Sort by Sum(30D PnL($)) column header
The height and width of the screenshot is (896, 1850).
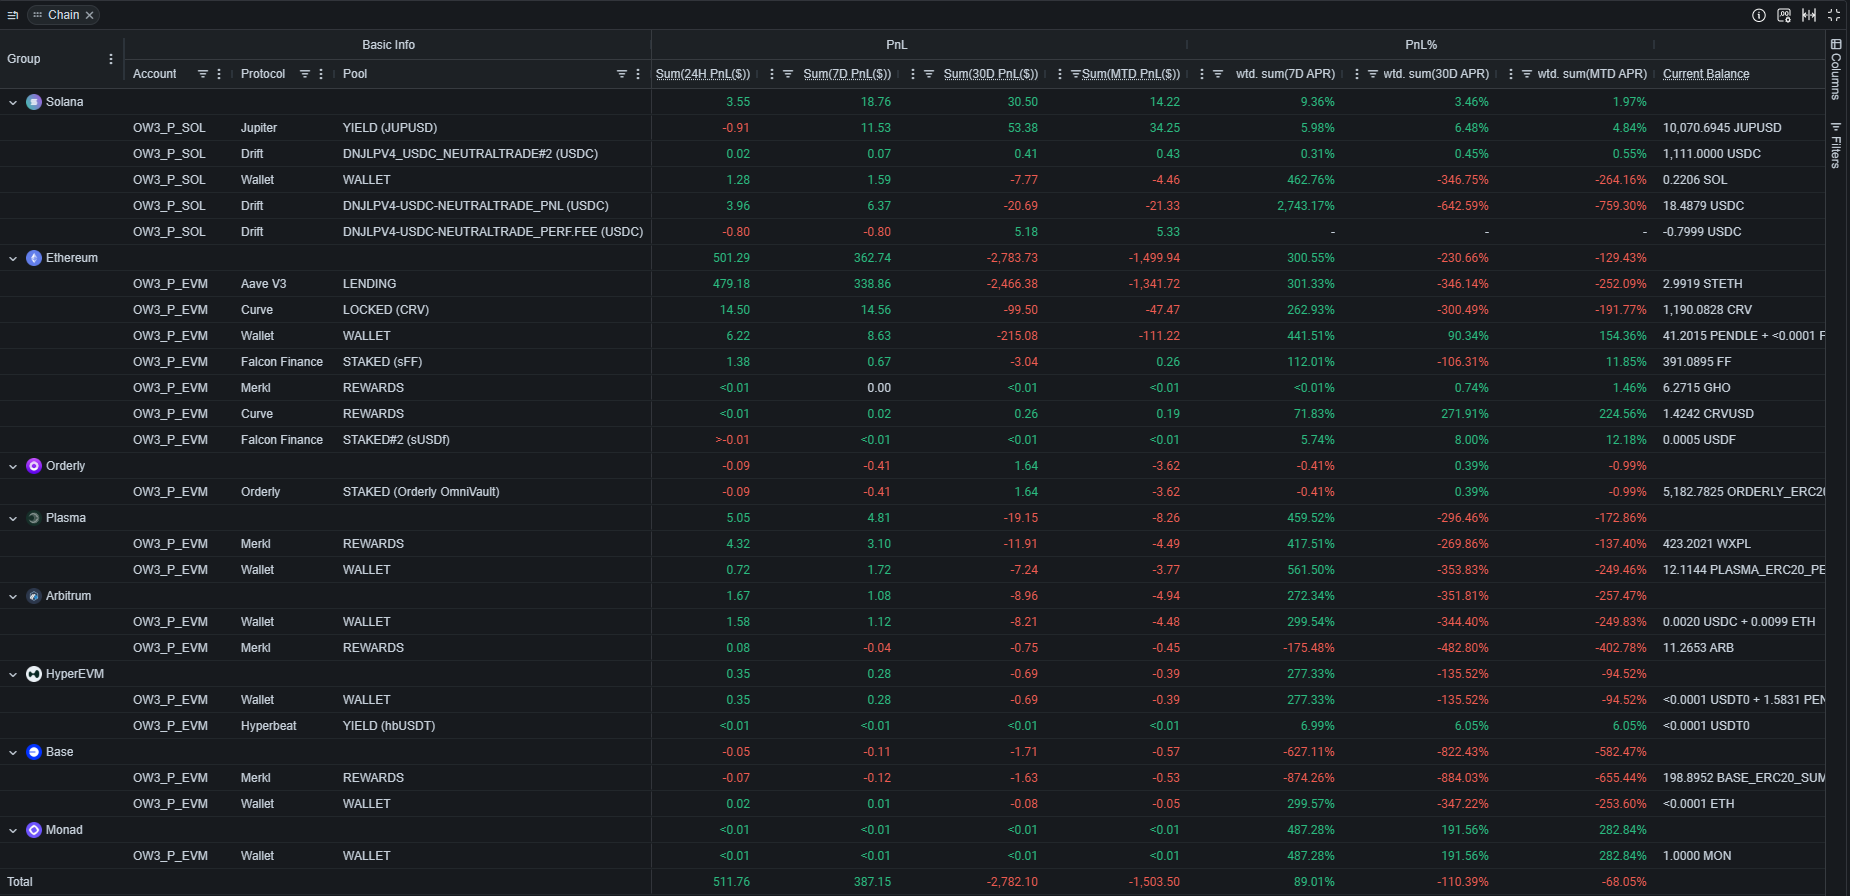pos(991,74)
